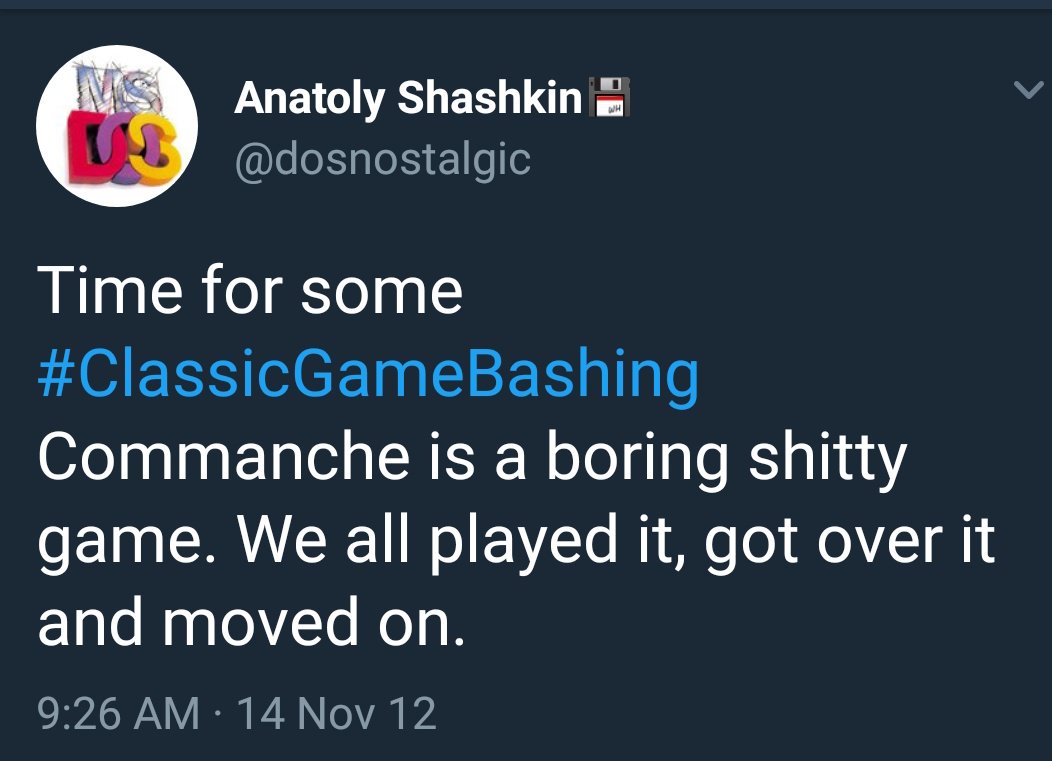Click the 'got over it' phrase

click(849, 544)
